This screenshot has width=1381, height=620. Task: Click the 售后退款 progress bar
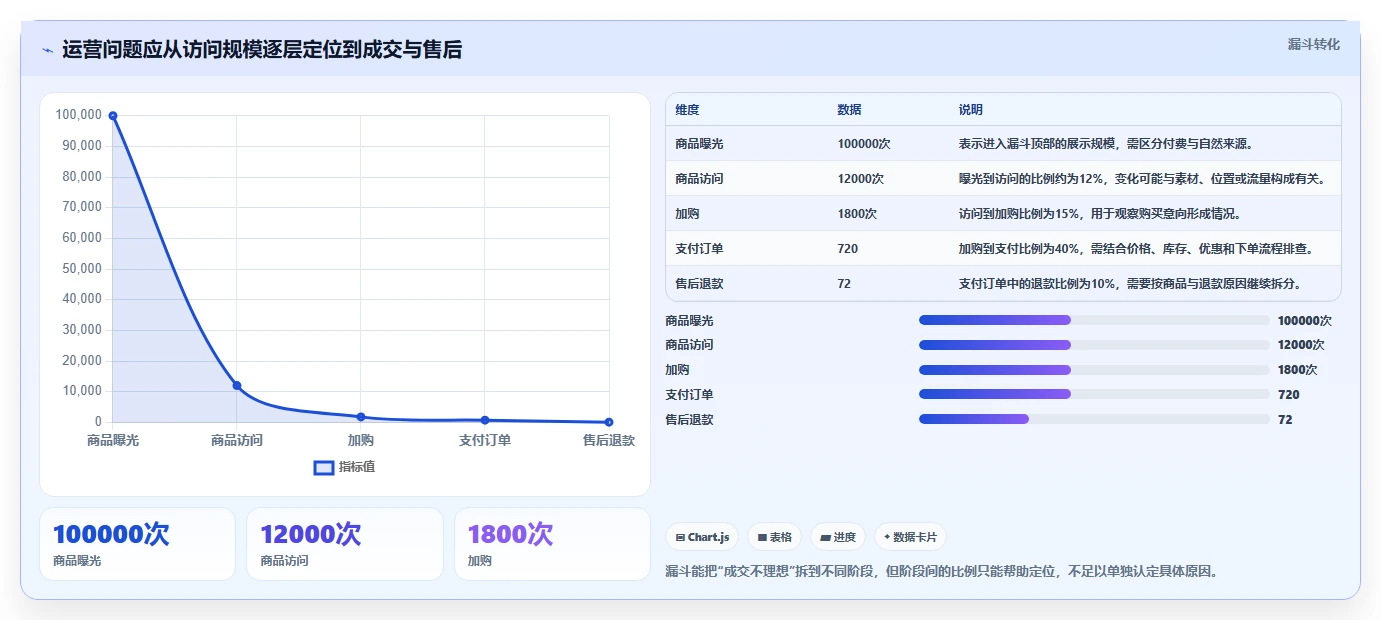coord(1094,419)
